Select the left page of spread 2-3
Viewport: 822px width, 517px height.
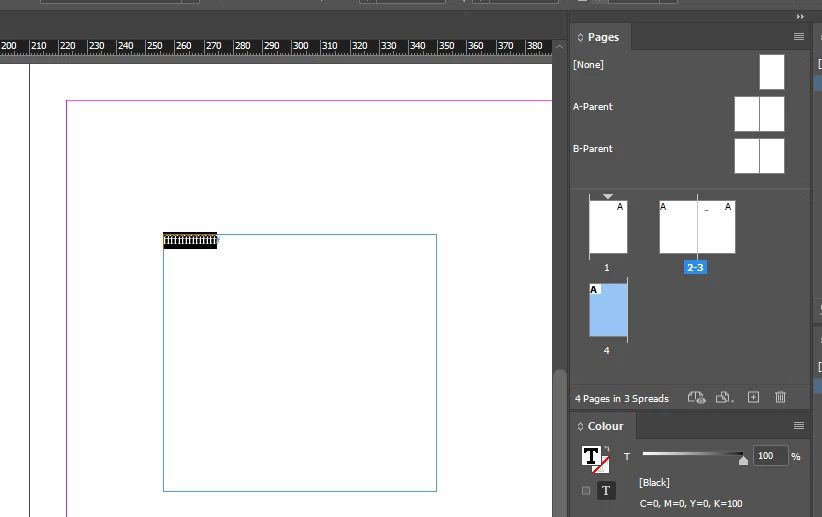pos(678,227)
